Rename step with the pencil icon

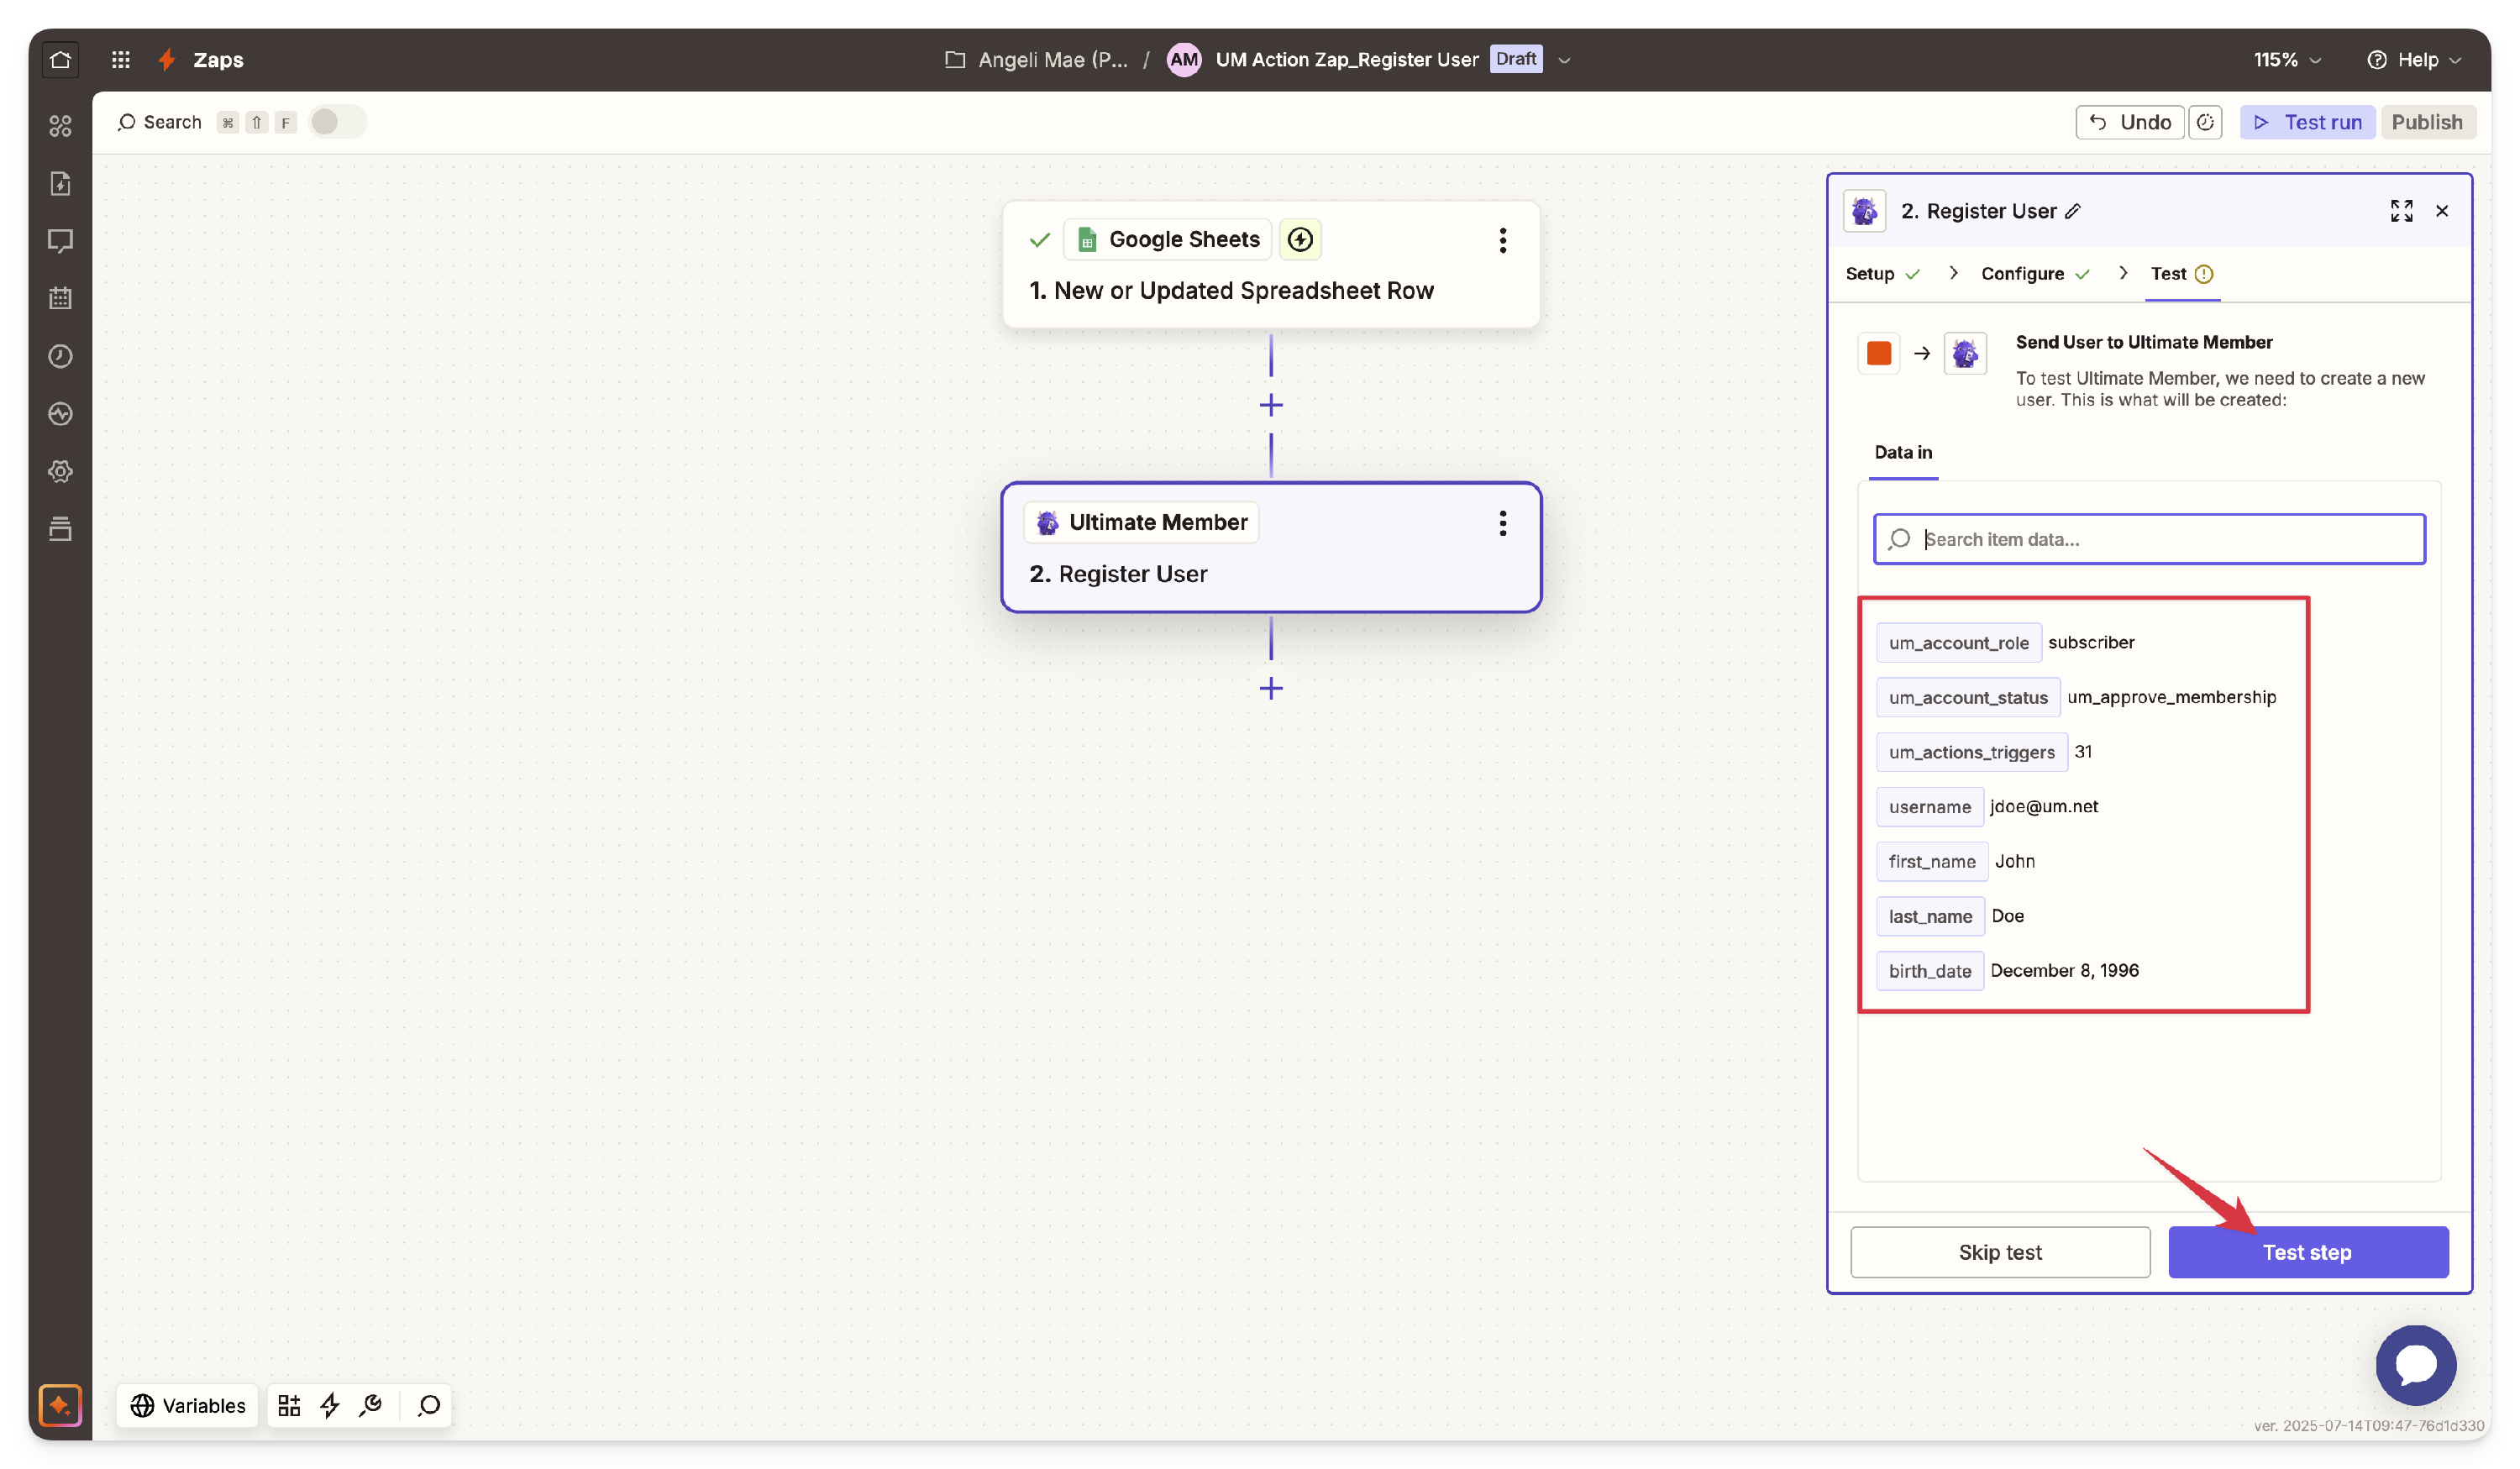pos(2073,211)
